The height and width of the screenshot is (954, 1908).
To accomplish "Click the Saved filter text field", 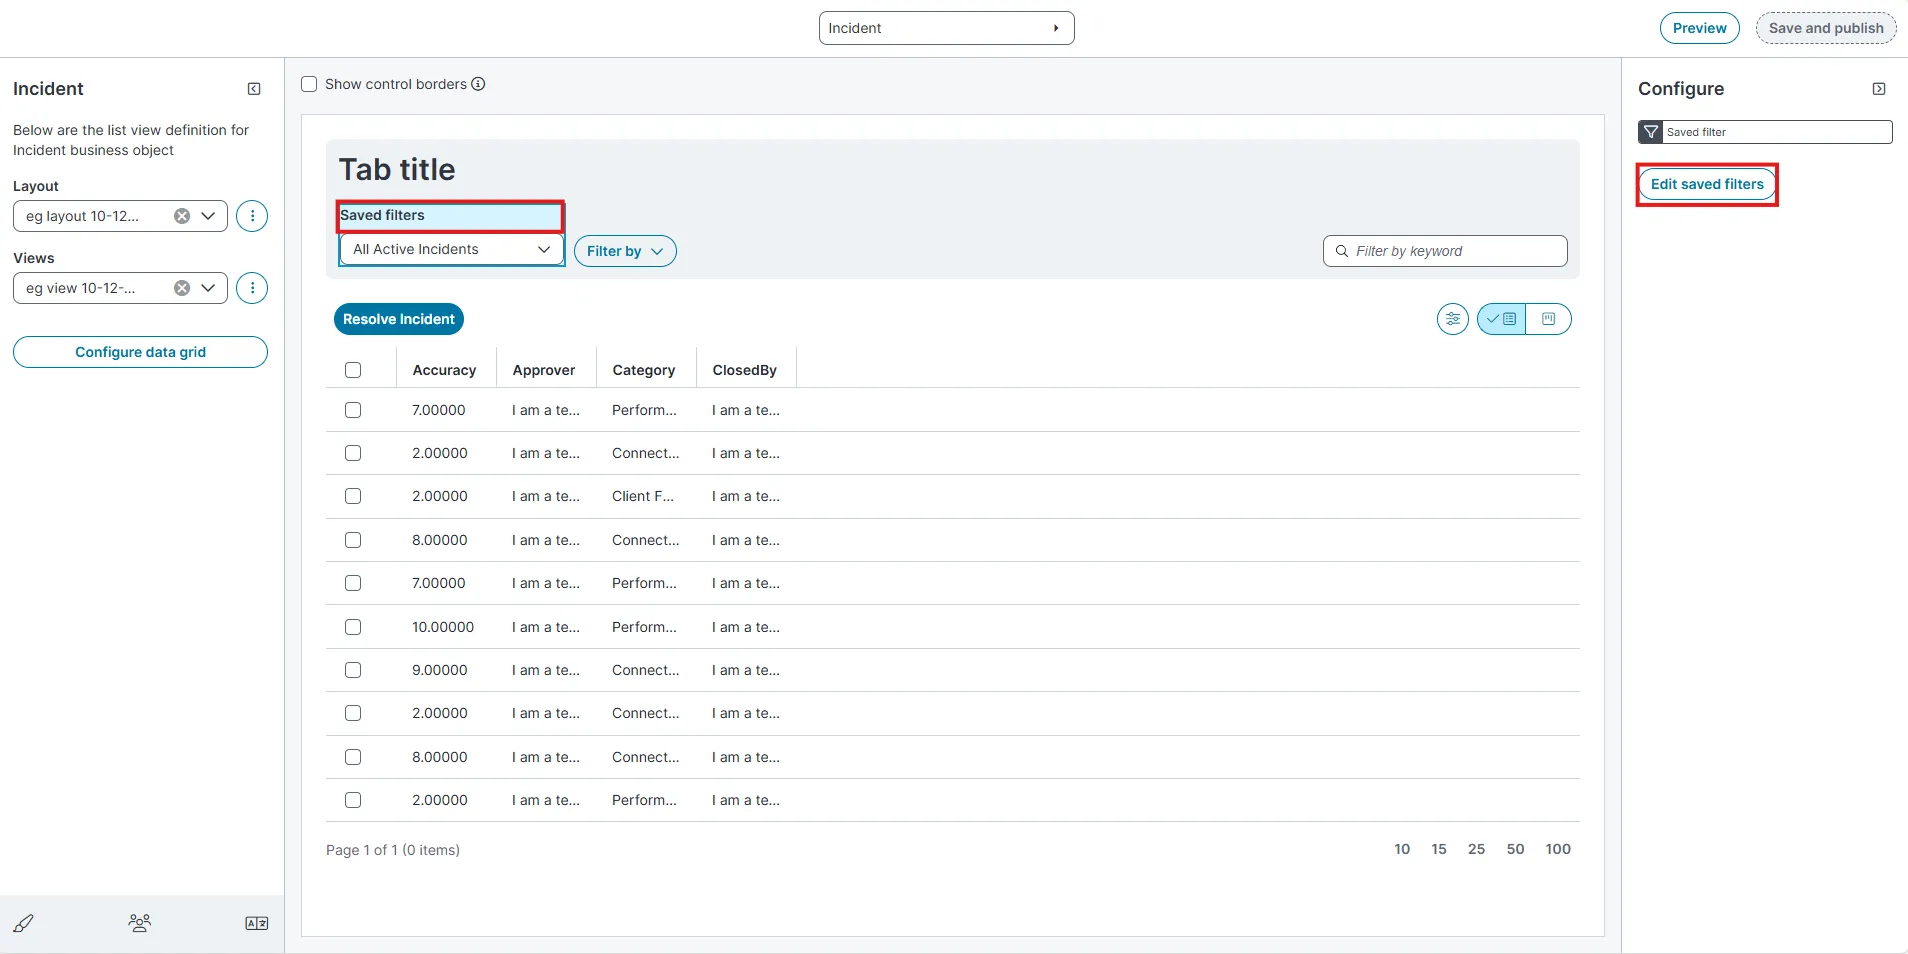I will [x=1777, y=132].
